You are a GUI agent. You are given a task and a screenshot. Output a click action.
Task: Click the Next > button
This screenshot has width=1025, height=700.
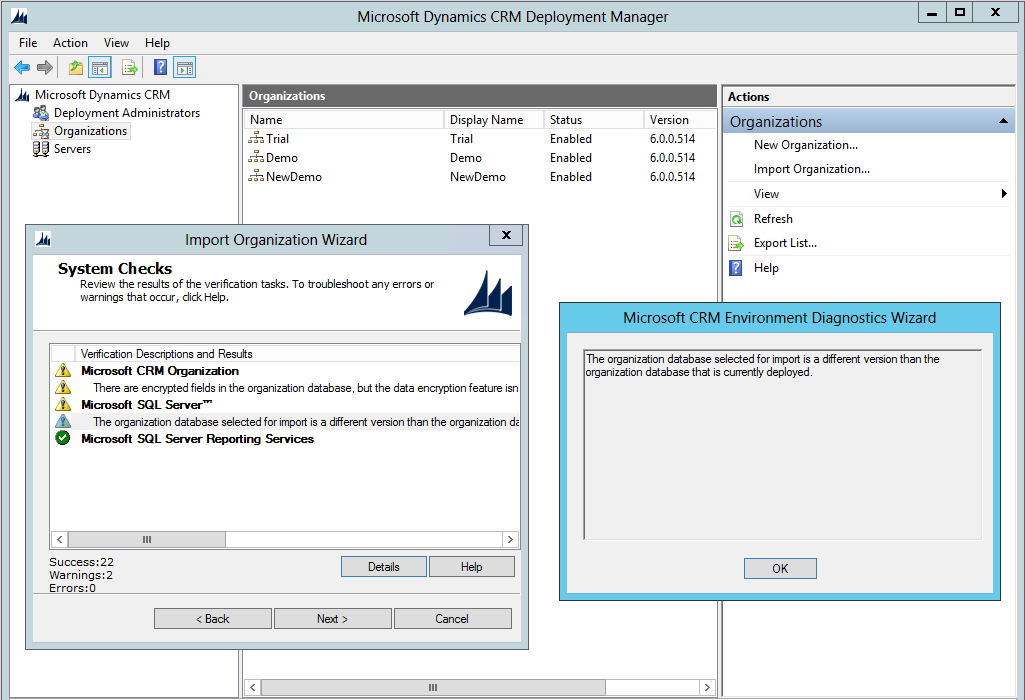pos(332,618)
